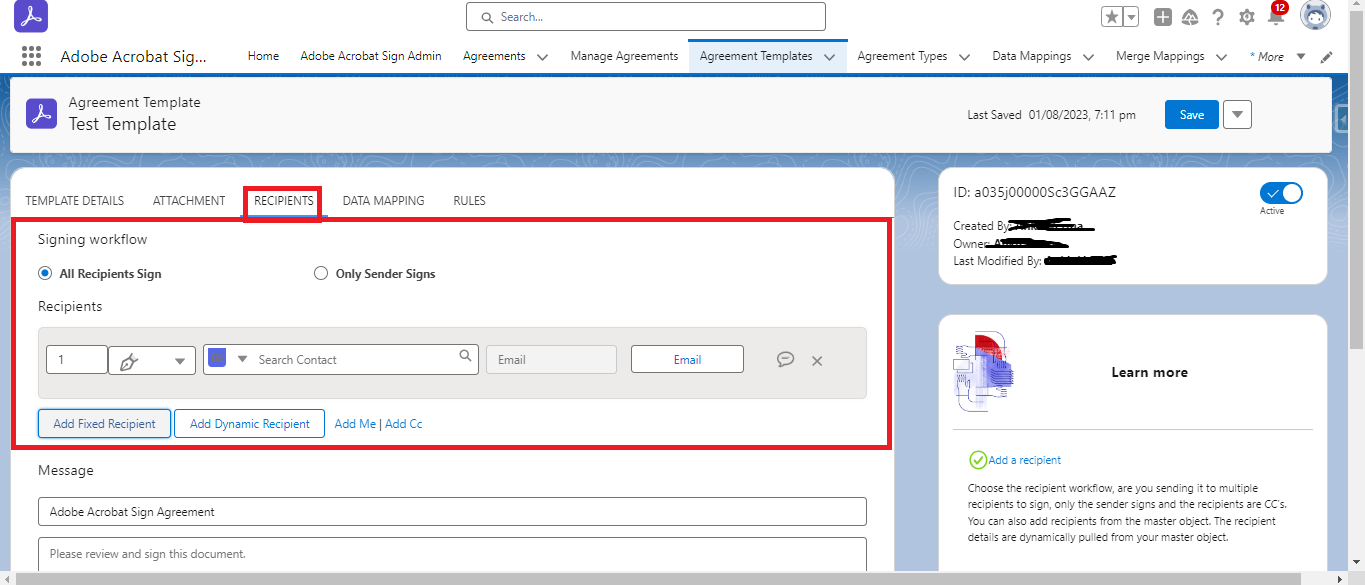Click the Email verification button
The width and height of the screenshot is (1365, 585).
point(687,359)
